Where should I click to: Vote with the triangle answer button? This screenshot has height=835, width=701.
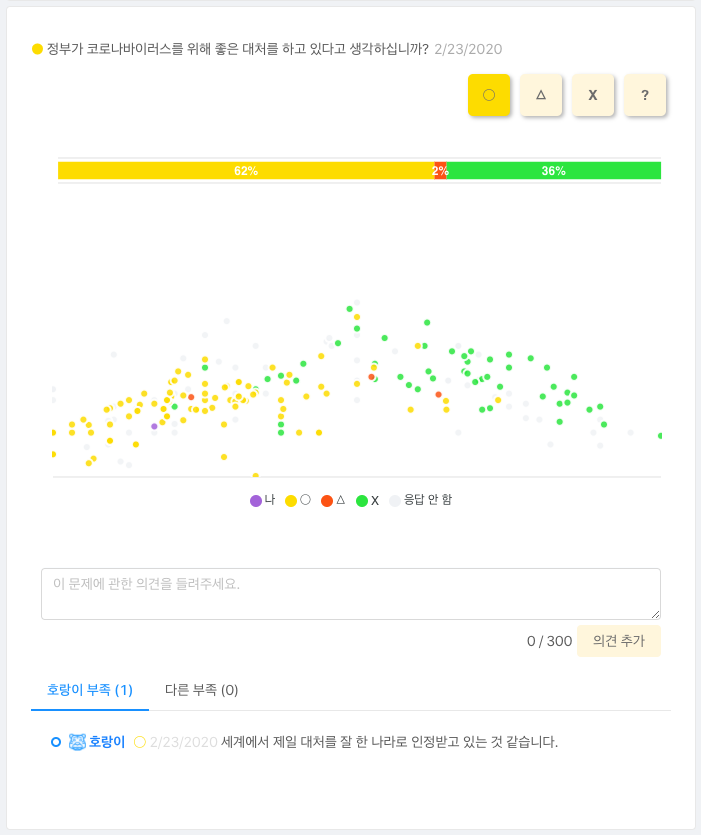pos(541,95)
